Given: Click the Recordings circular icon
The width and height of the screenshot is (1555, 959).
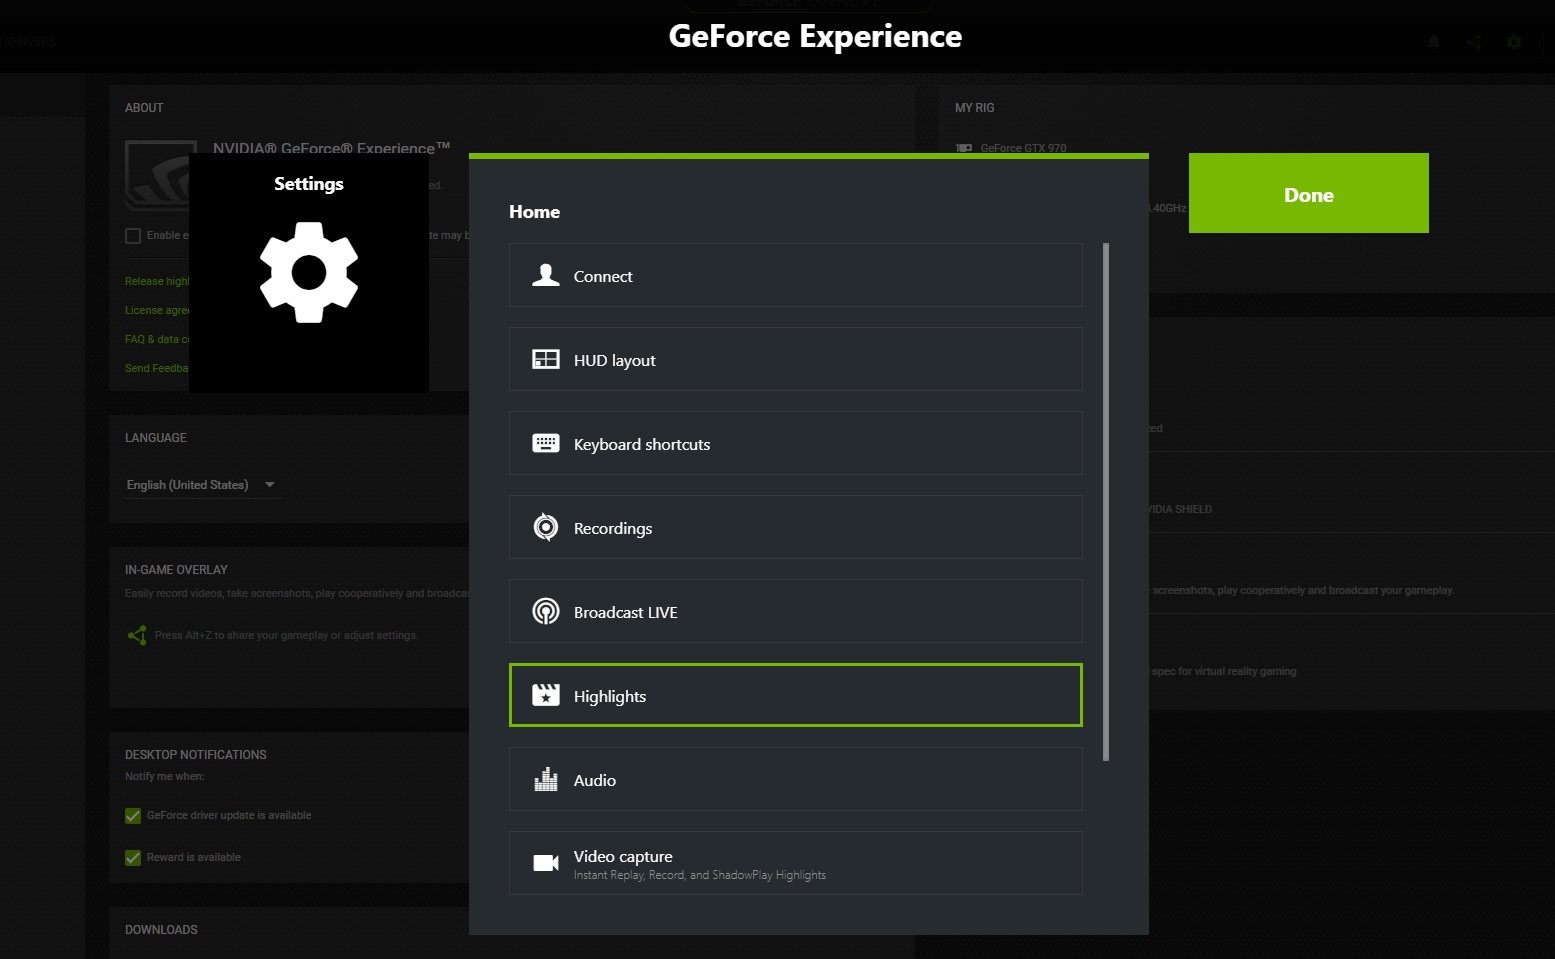Looking at the screenshot, I should click(545, 527).
